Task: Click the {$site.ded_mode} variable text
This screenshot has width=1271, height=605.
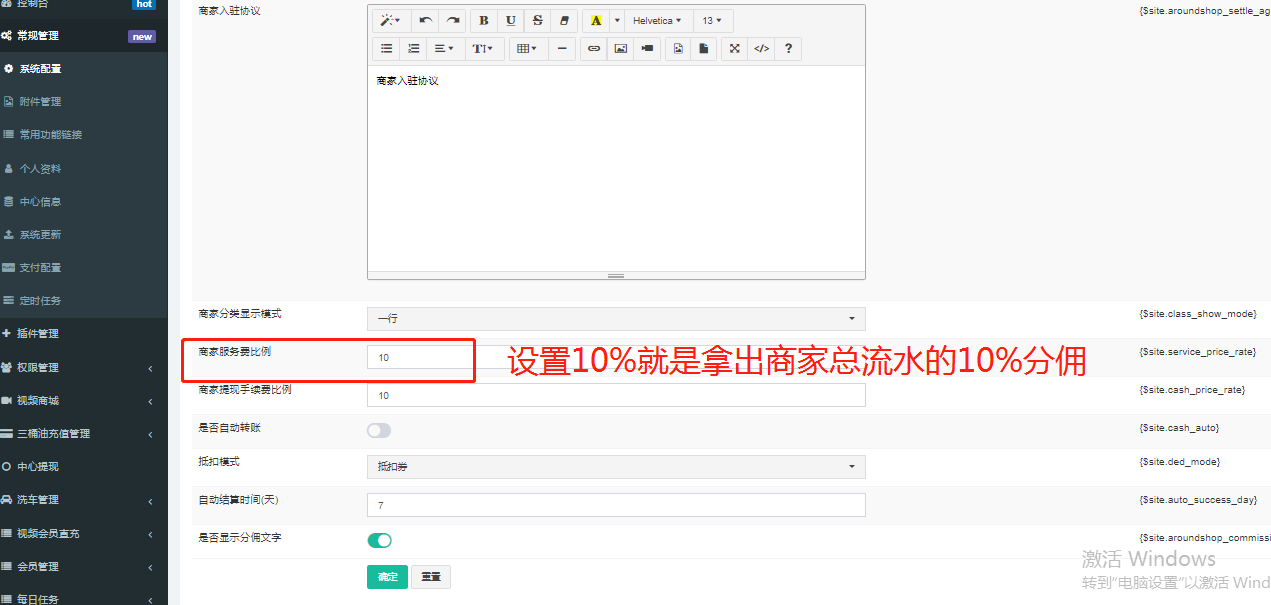Action: (x=1179, y=462)
